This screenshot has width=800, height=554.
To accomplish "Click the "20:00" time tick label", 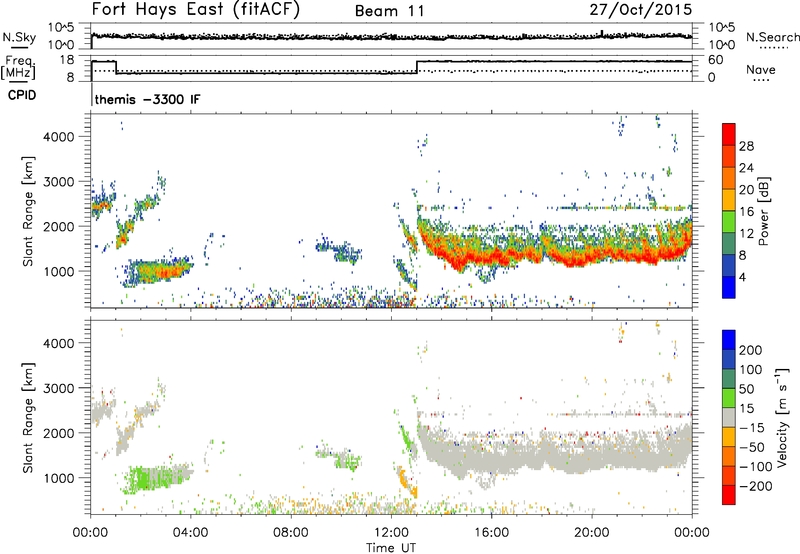I will [x=592, y=533].
